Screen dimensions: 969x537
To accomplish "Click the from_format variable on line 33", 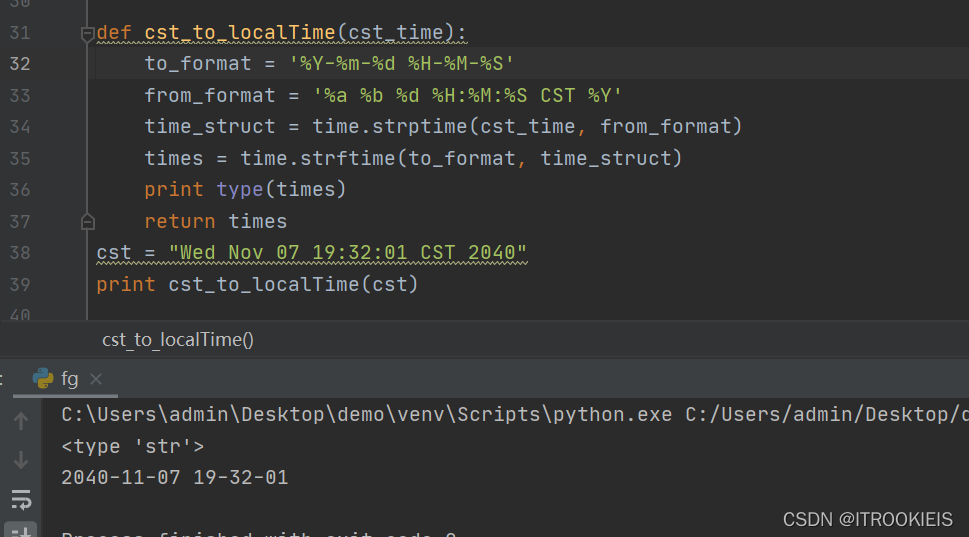I will (209, 96).
